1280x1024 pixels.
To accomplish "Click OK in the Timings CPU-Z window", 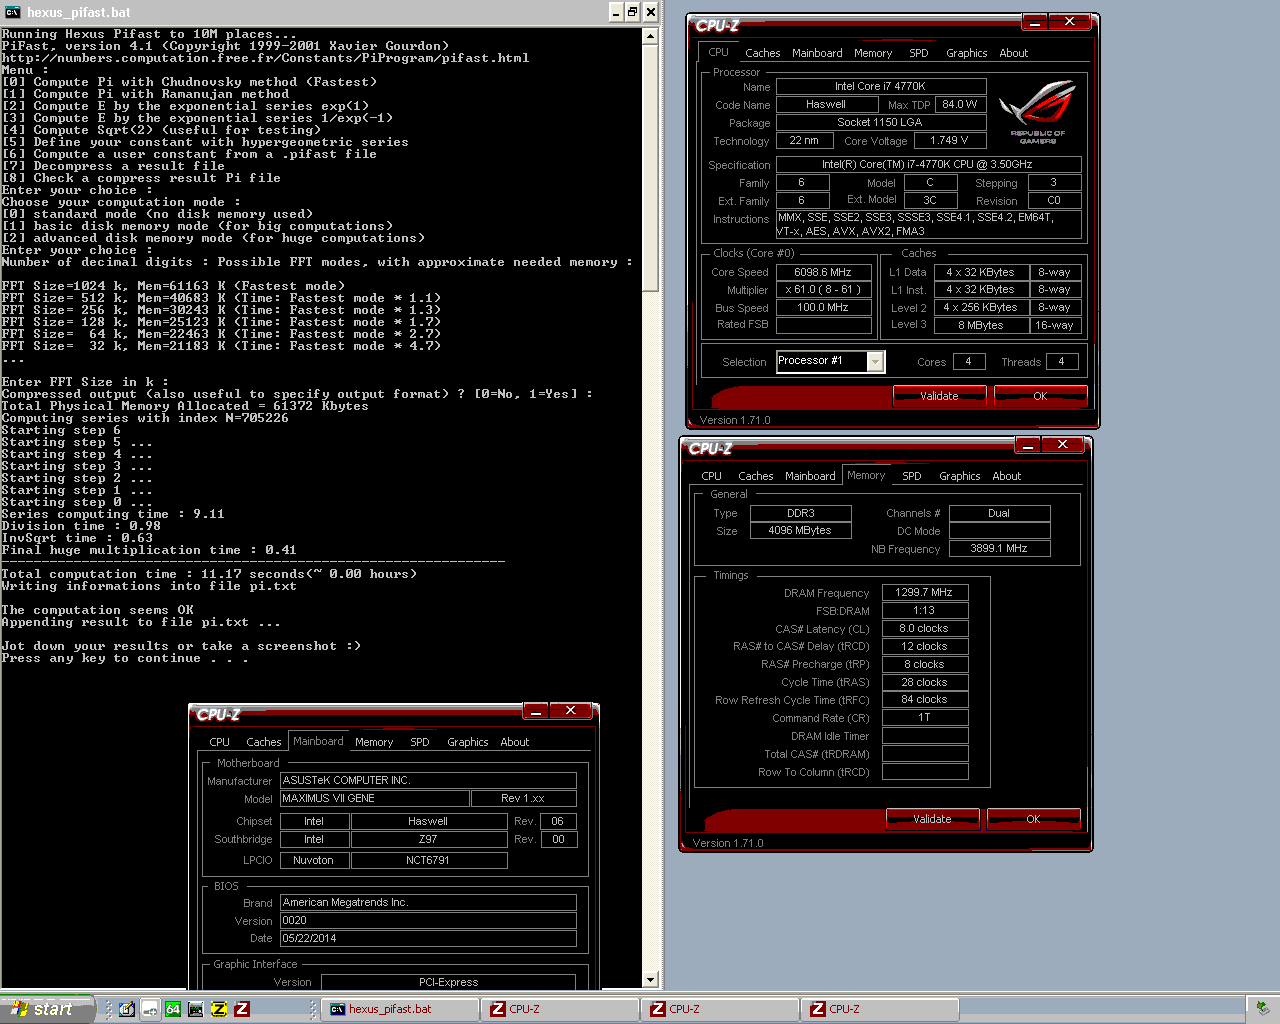I will (x=1033, y=819).
